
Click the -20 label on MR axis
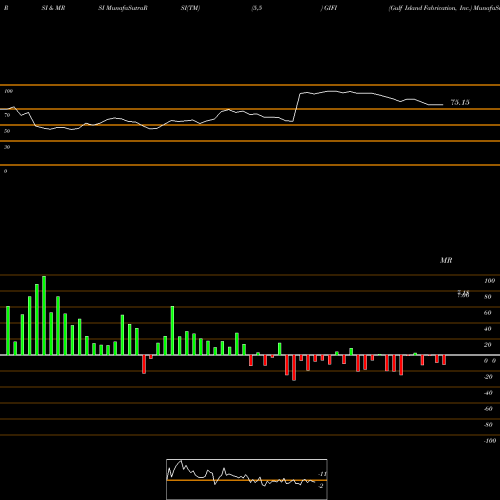pos(488,377)
